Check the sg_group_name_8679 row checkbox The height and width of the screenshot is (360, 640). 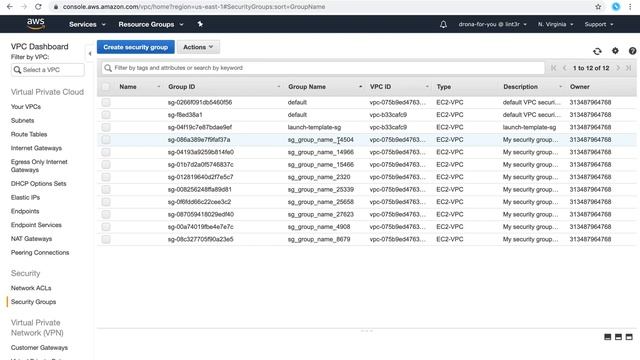[106, 239]
